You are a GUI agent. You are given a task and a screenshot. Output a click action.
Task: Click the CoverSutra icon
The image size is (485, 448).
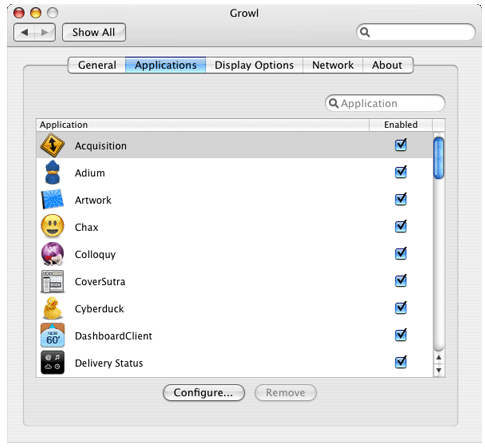pyautogui.click(x=52, y=281)
